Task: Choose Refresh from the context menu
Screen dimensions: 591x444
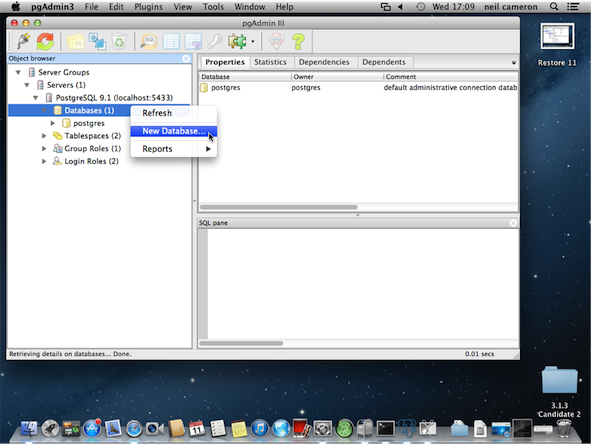Action: coord(174,113)
